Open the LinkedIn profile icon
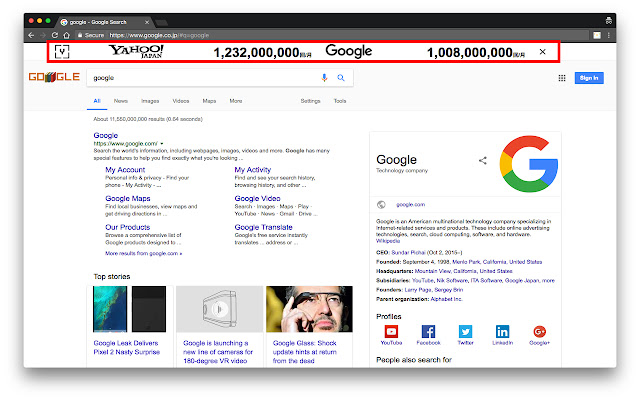Viewport: 640px width, 400px height. [502, 331]
